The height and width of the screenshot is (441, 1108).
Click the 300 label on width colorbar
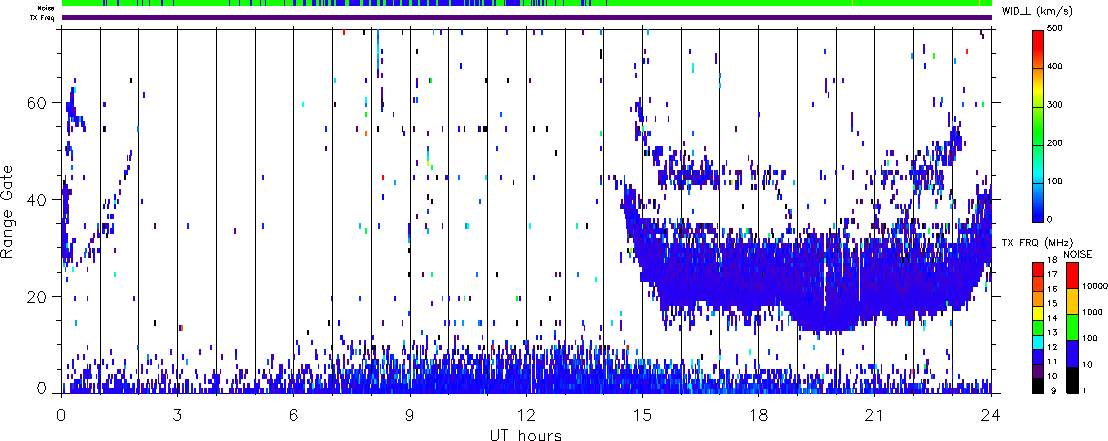point(1056,105)
